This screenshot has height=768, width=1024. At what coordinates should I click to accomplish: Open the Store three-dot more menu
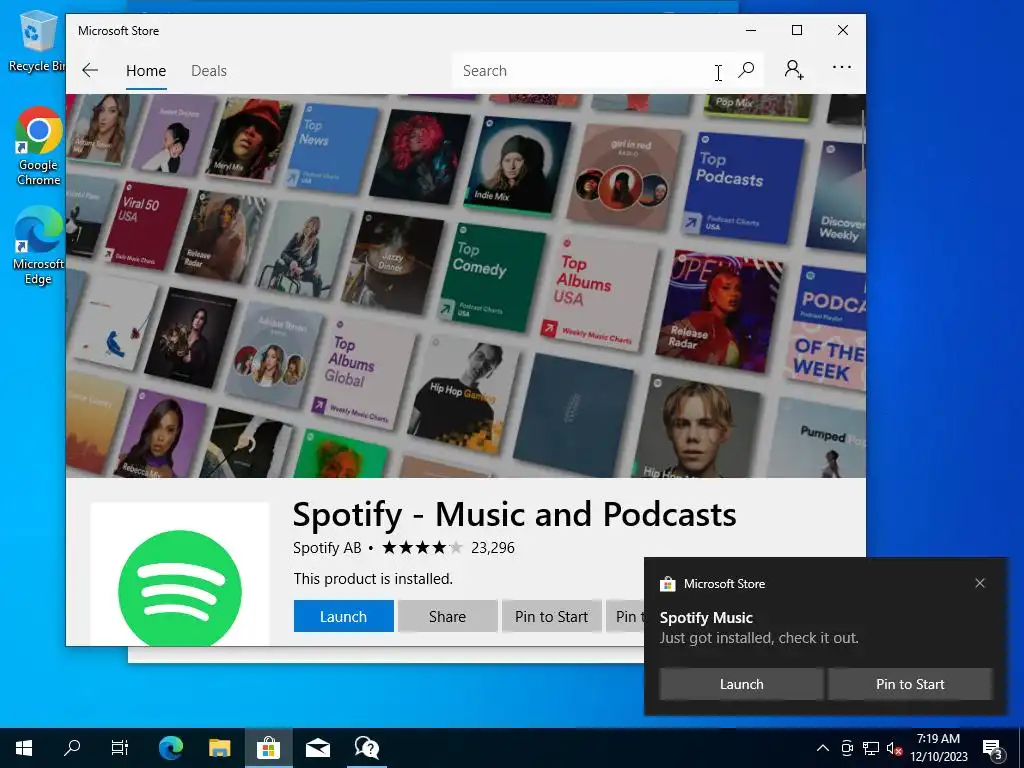point(841,67)
